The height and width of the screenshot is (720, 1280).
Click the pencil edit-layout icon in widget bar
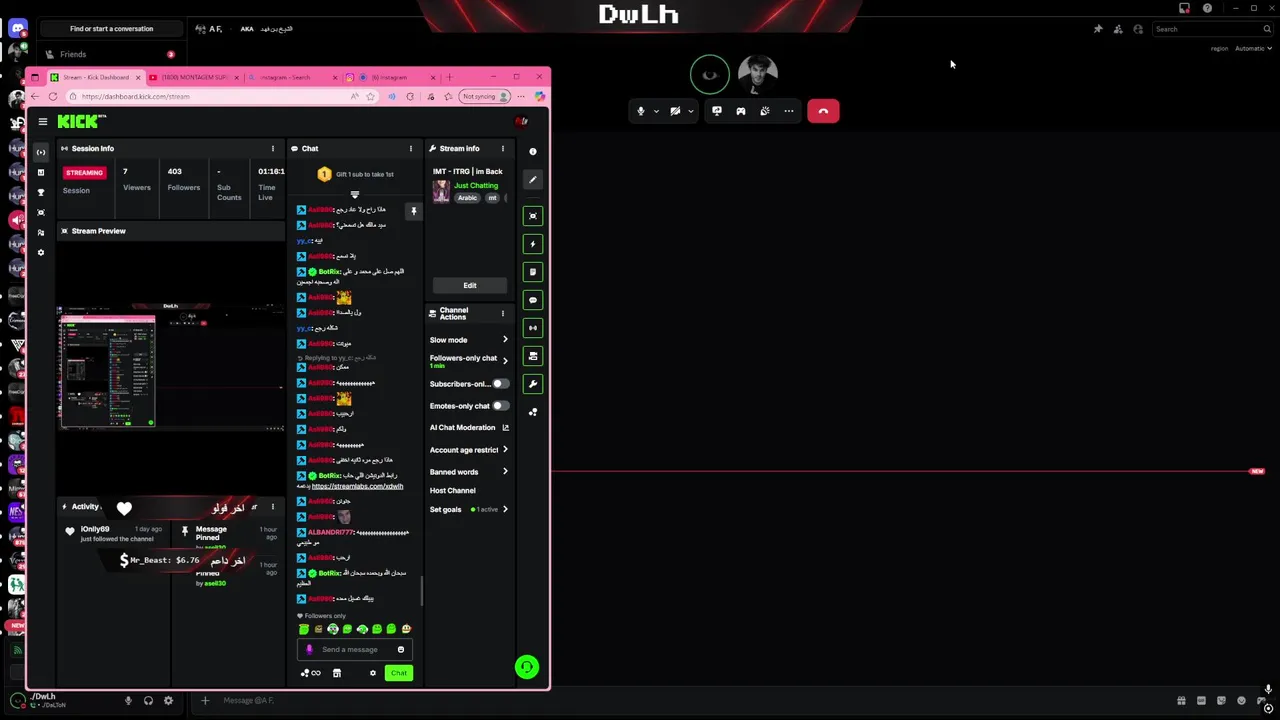tap(533, 180)
